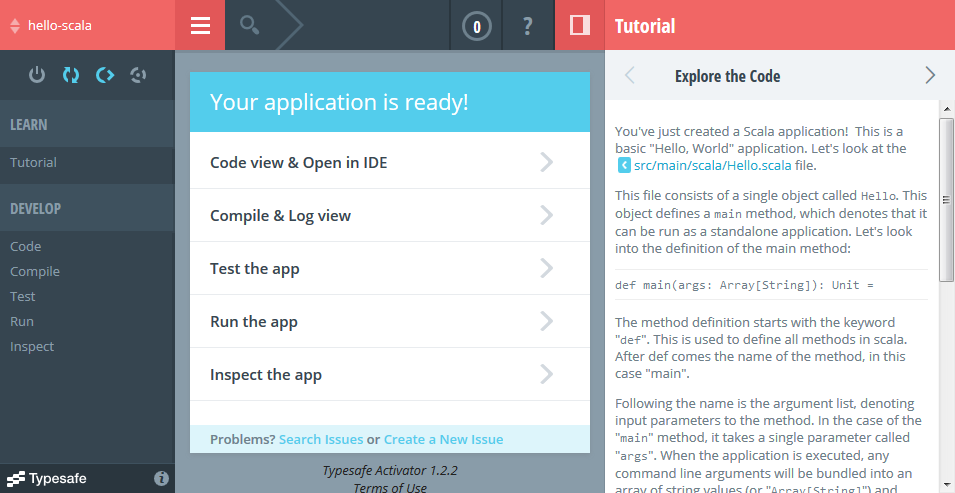This screenshot has height=493, width=955.
Task: Select Compile in the Develop menu
Action: pos(35,271)
